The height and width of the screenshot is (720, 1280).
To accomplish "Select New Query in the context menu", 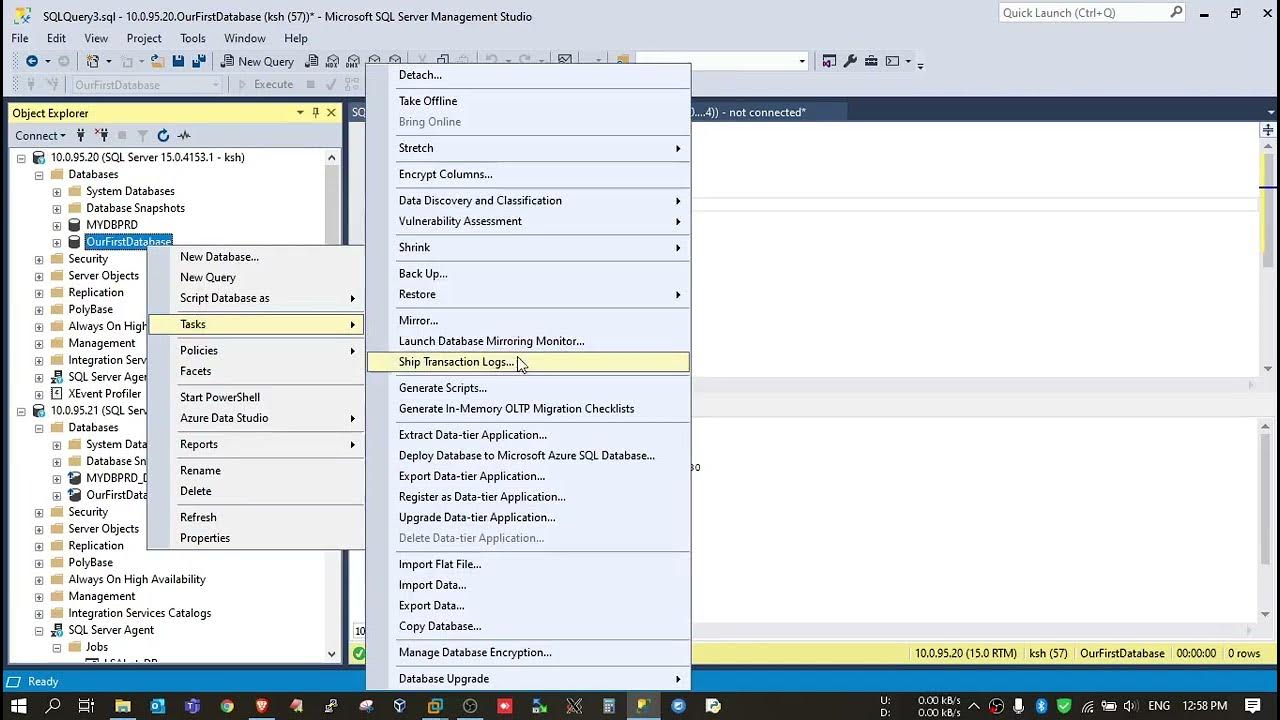I will tap(256, 277).
